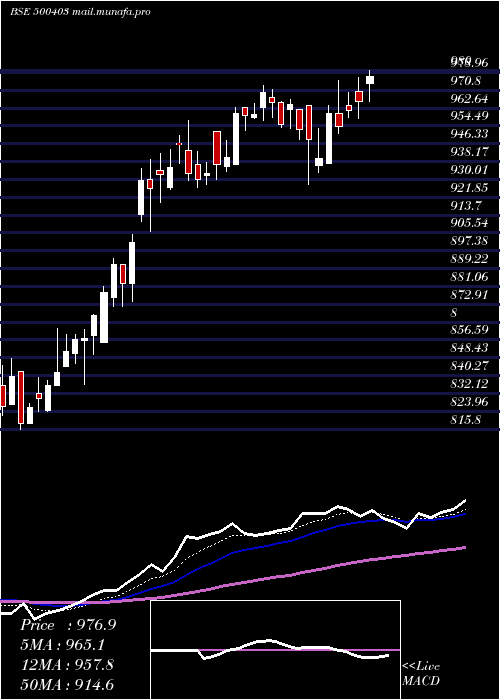Click the '<<Live MACD' label
Screen dimensions: 500x700
click(421, 673)
